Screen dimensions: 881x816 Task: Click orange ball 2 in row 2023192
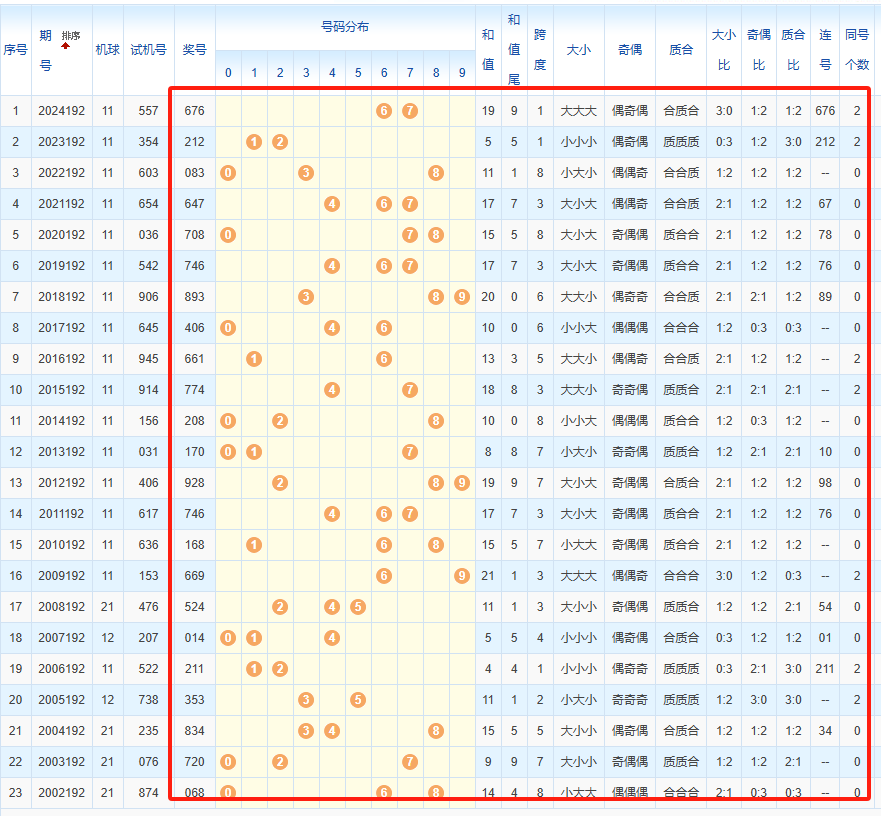280,142
